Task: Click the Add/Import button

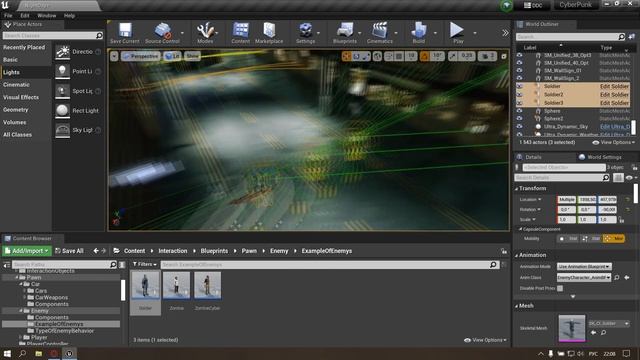Action: [27, 251]
